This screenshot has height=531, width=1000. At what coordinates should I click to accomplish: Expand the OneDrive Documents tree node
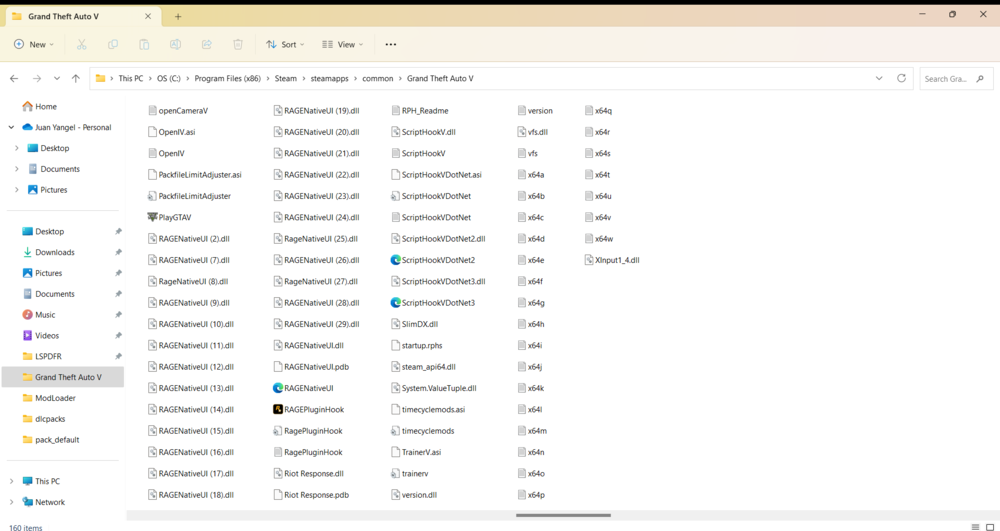click(x=17, y=169)
